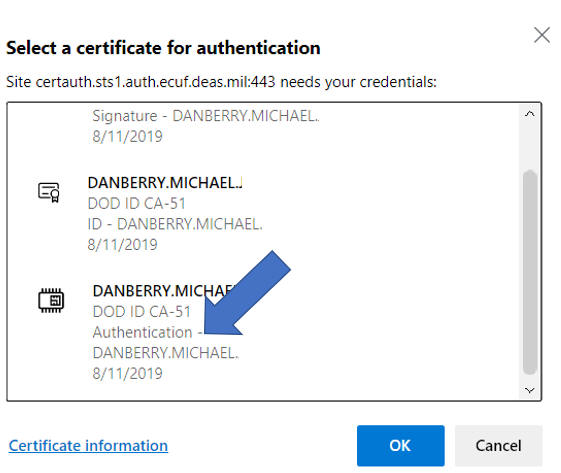
Task: Select the ID DANBERRY.MICHAEL certificate name
Action: tap(165, 183)
